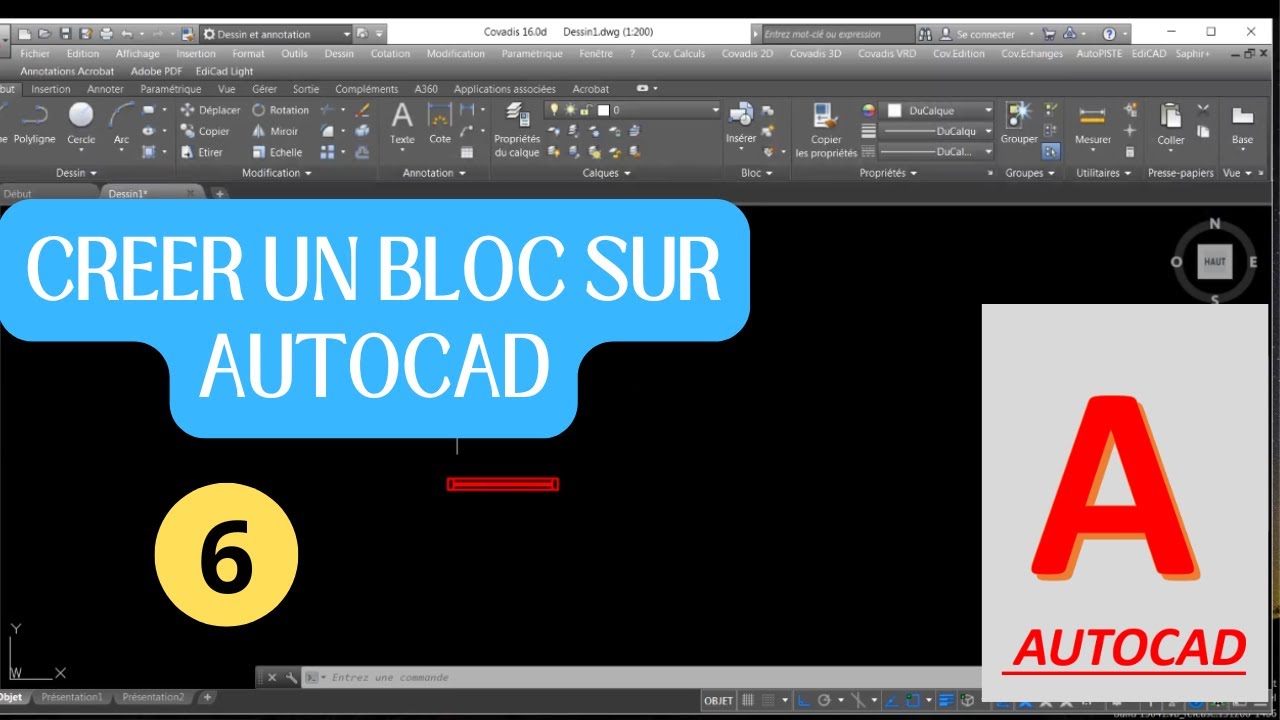Toggle the OBJET model space button
Viewport: 1280px width, 720px height.
click(x=718, y=700)
